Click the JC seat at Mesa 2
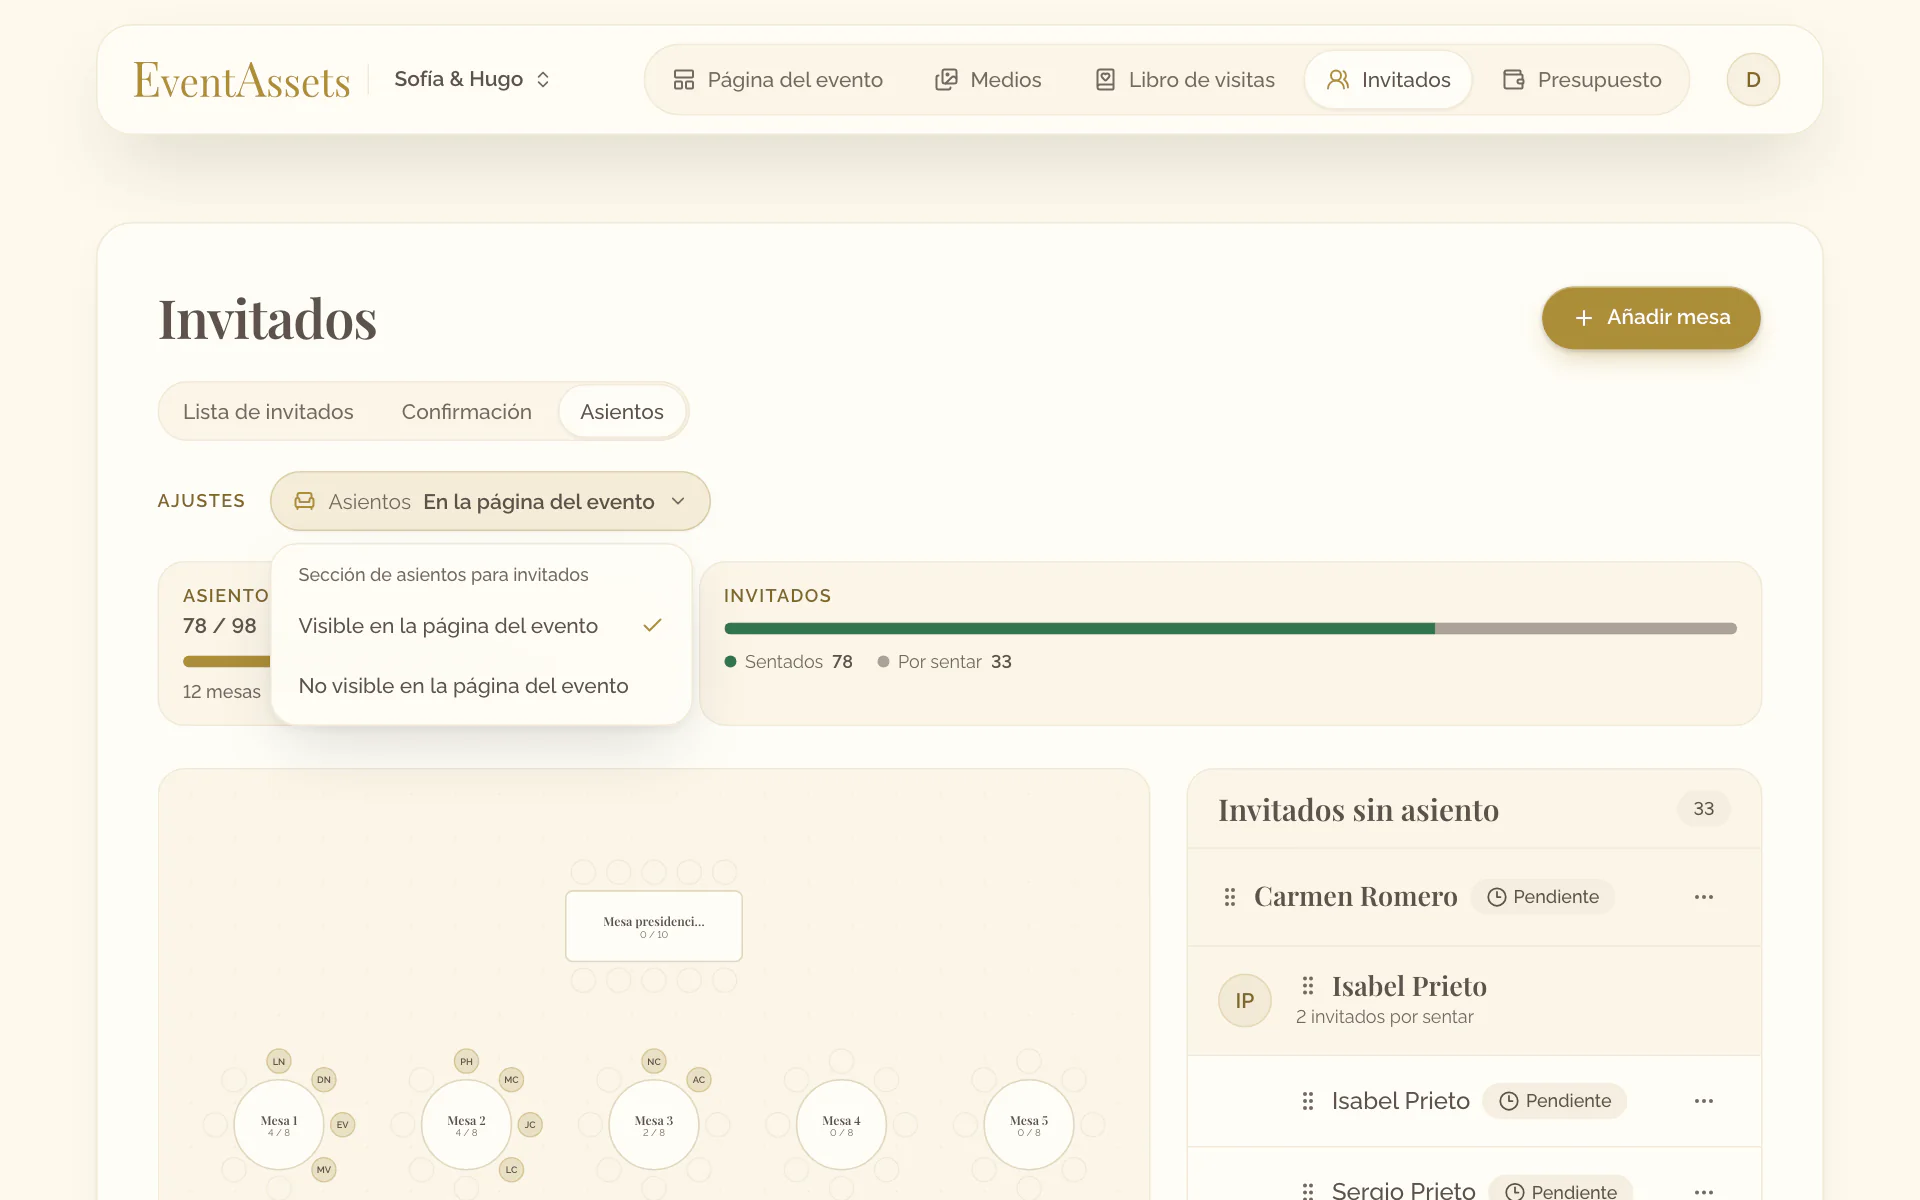The image size is (1920, 1200). [x=530, y=1125]
